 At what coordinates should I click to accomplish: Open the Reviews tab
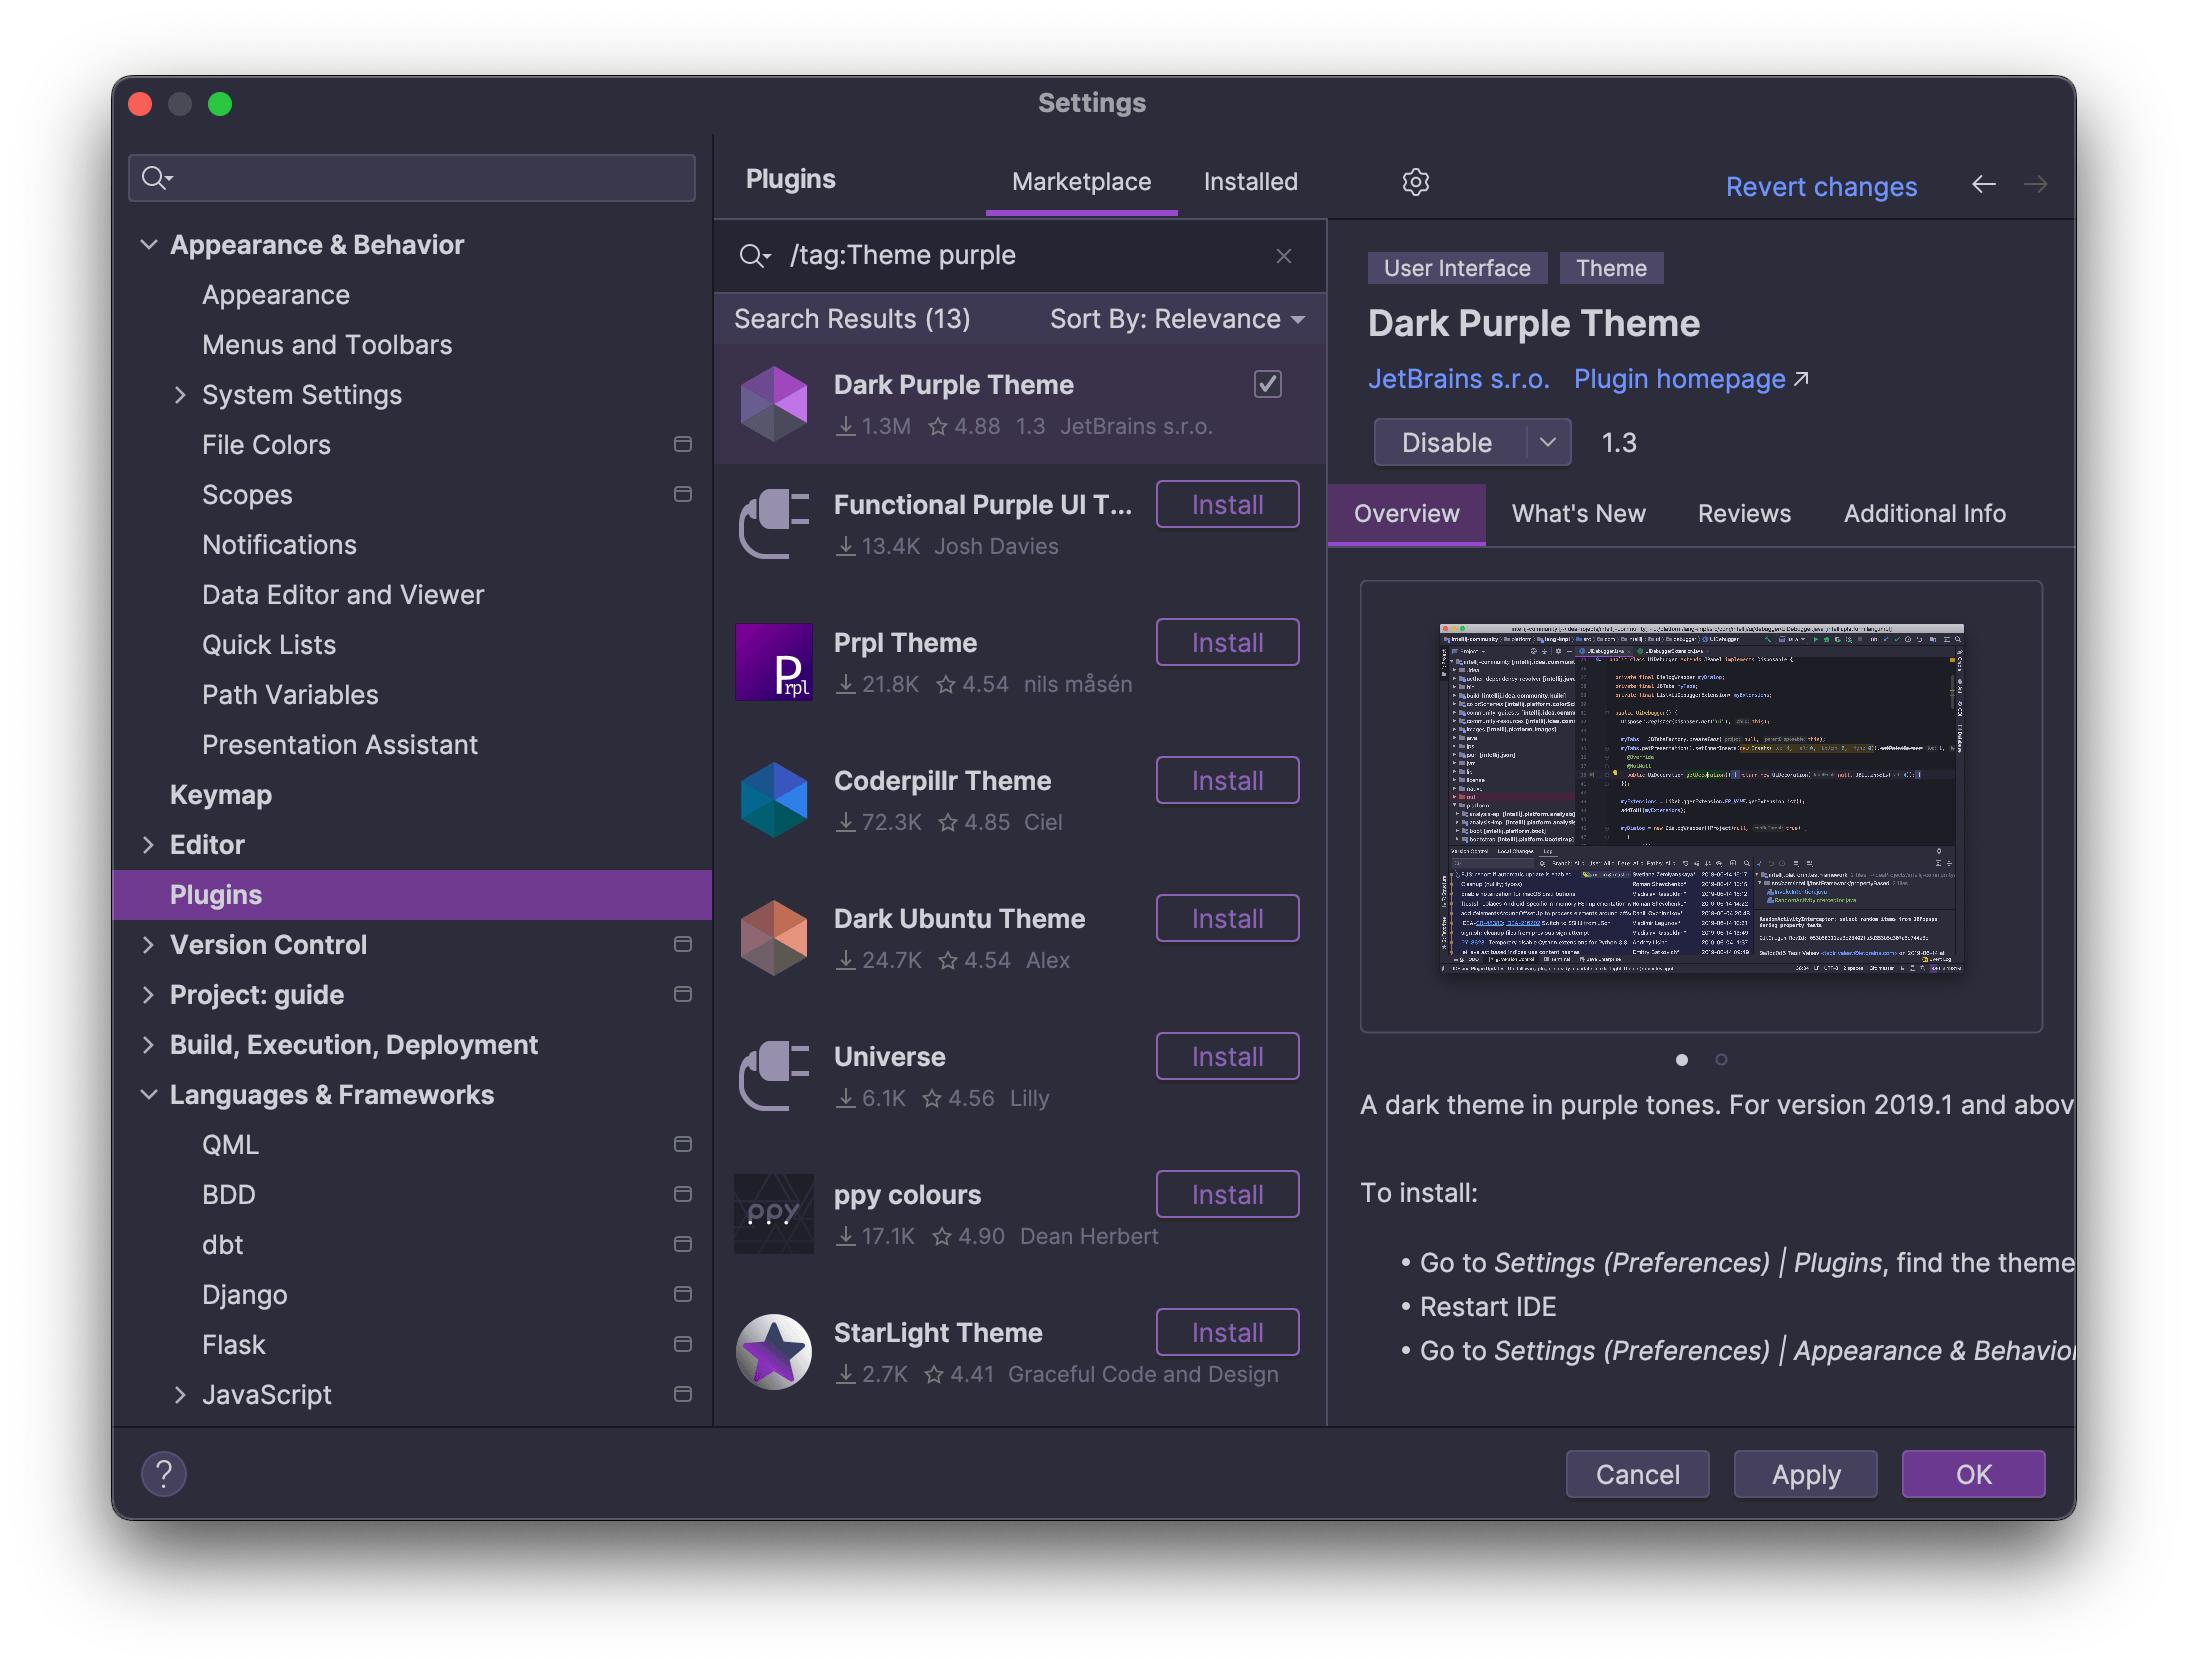[1744, 513]
